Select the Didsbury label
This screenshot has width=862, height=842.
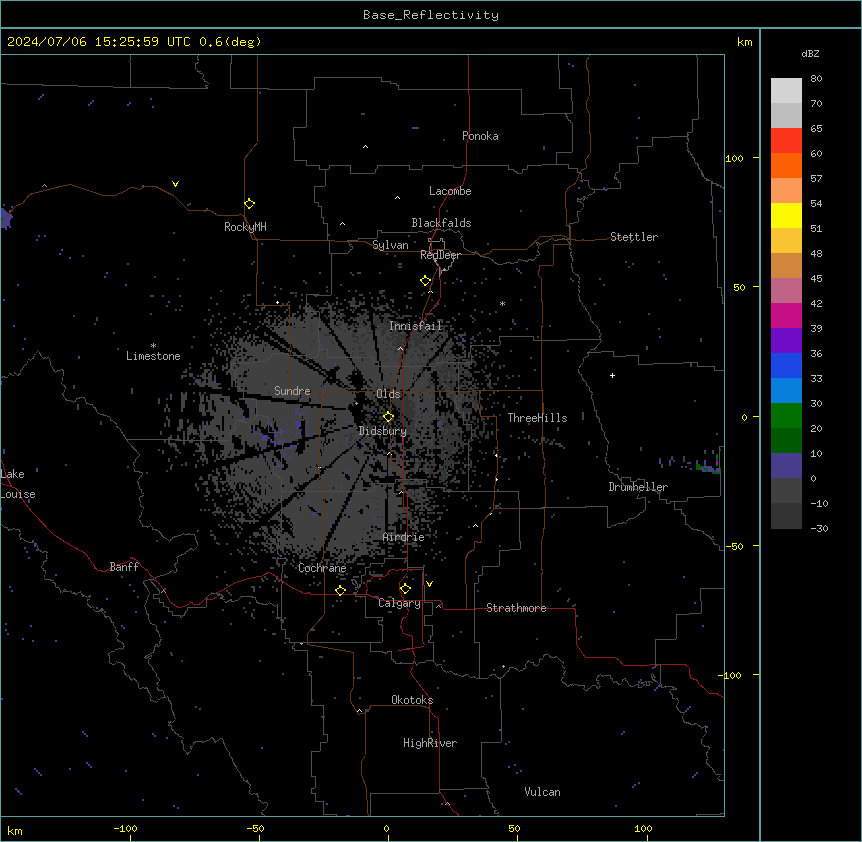click(x=383, y=431)
